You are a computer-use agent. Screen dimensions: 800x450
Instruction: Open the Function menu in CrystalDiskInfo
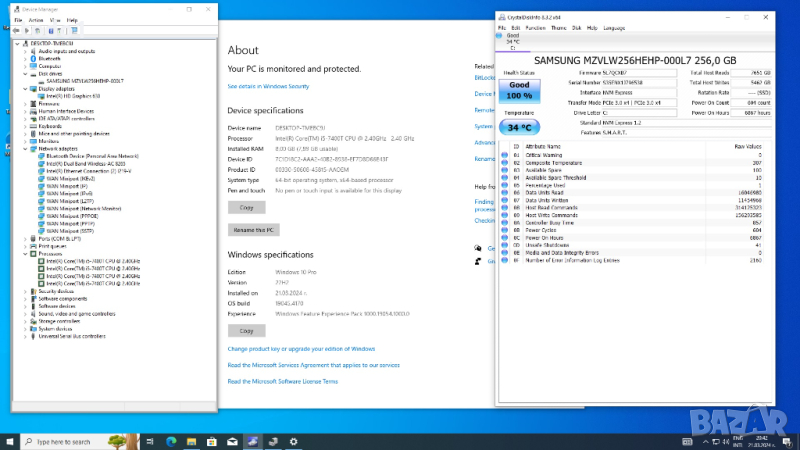(x=537, y=27)
